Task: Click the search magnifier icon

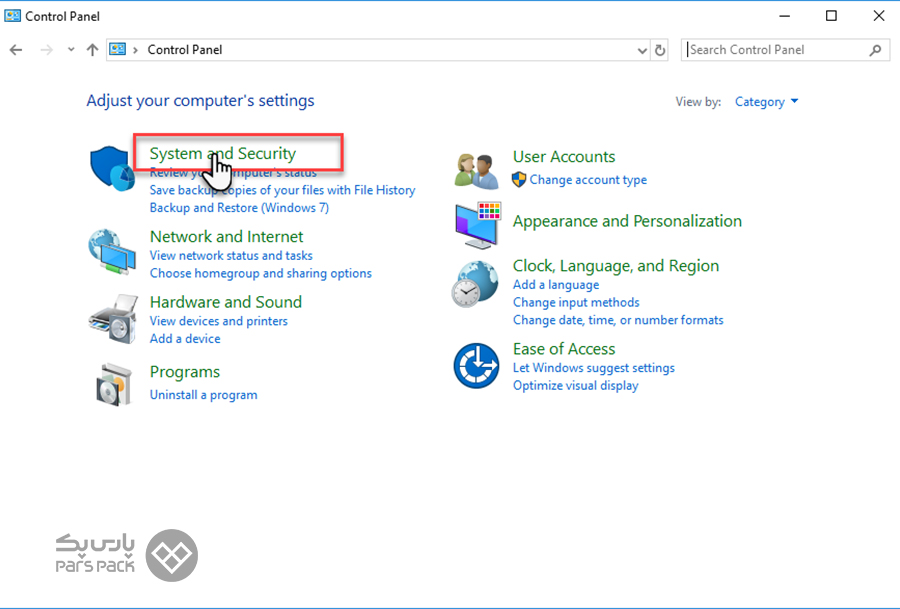Action: (x=875, y=51)
